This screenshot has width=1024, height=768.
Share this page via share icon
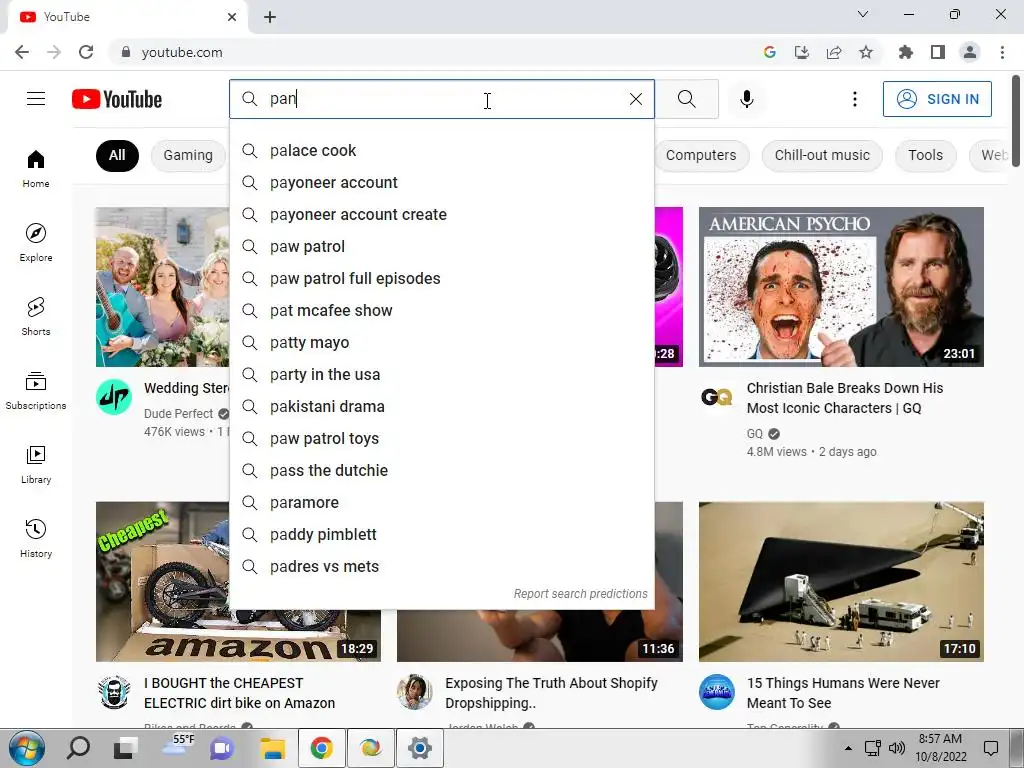(834, 52)
